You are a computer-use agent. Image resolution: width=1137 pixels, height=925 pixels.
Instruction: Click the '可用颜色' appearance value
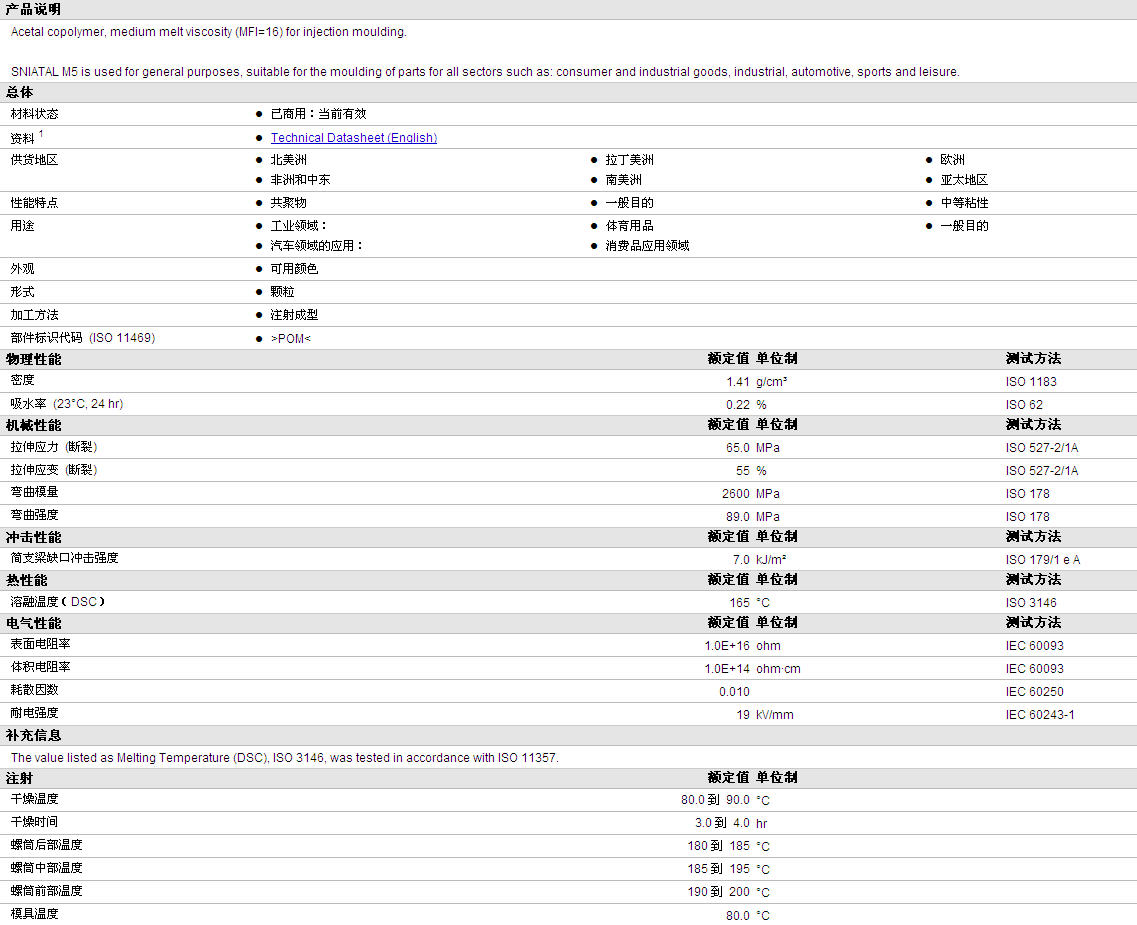point(294,269)
